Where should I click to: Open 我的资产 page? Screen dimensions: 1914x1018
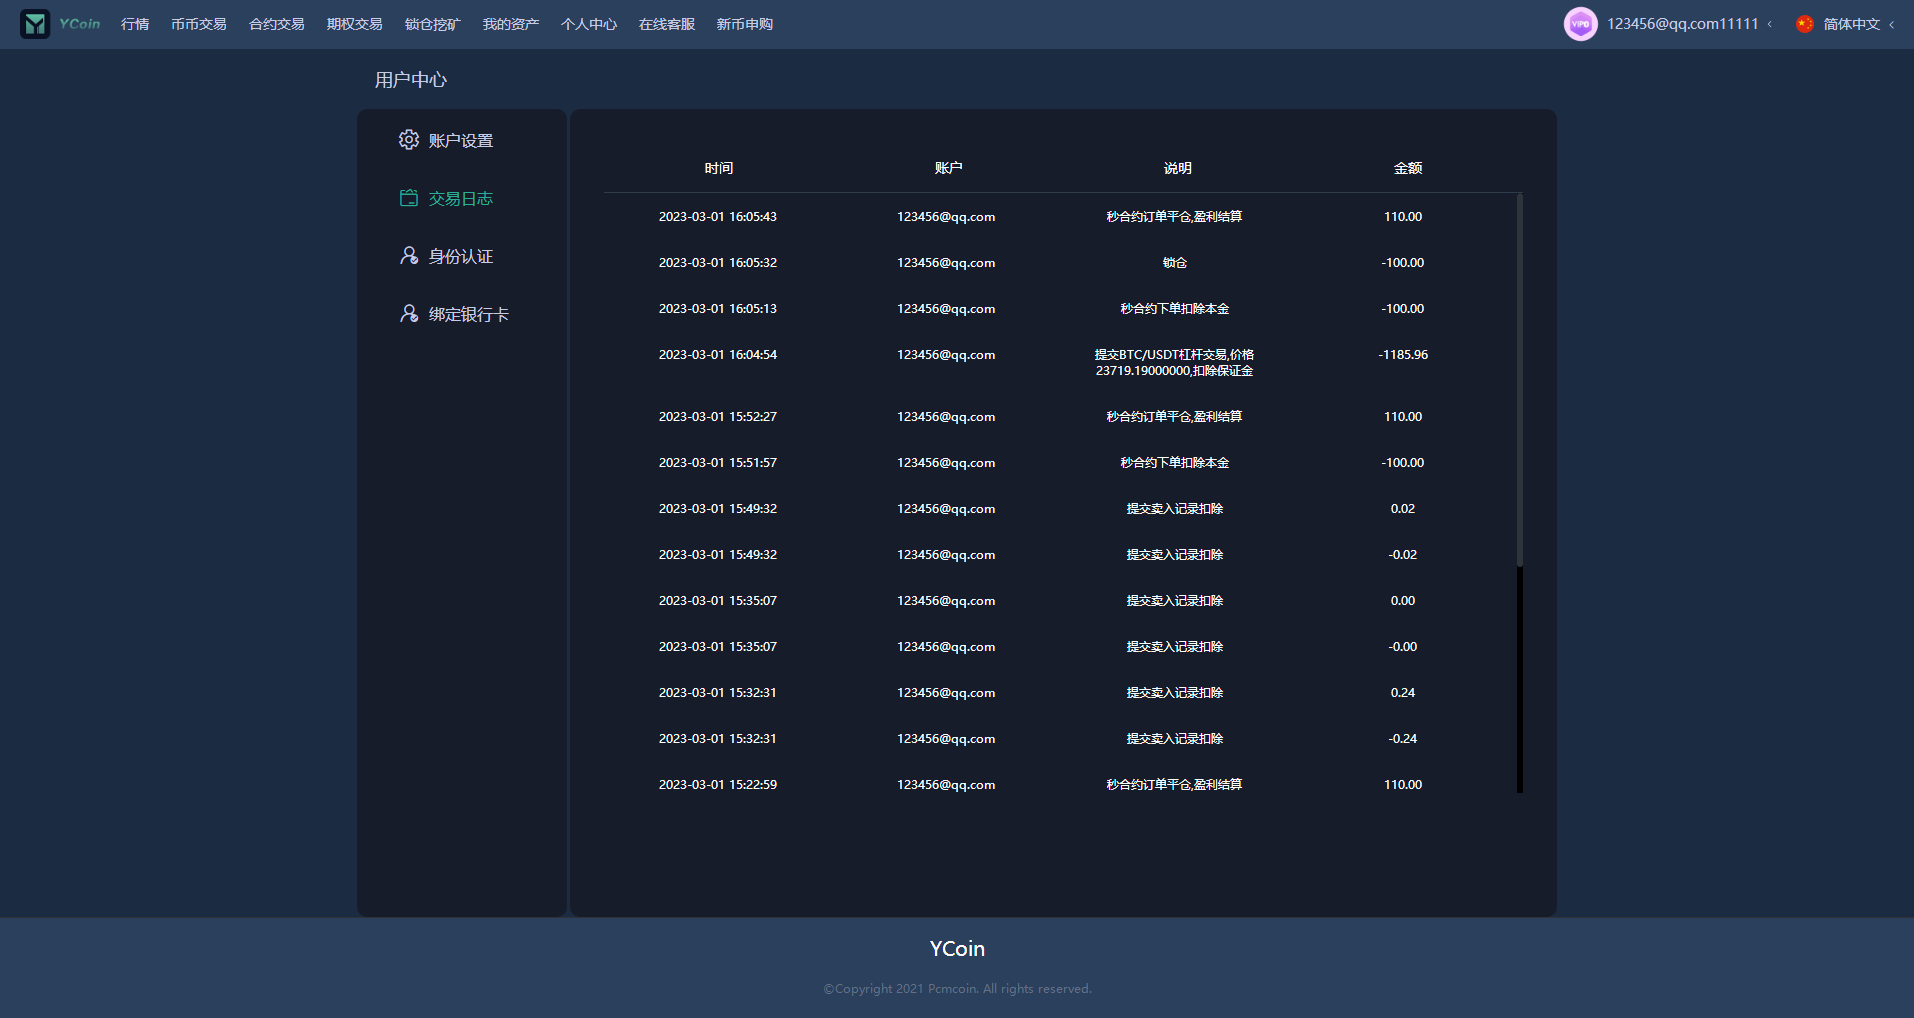(x=510, y=24)
